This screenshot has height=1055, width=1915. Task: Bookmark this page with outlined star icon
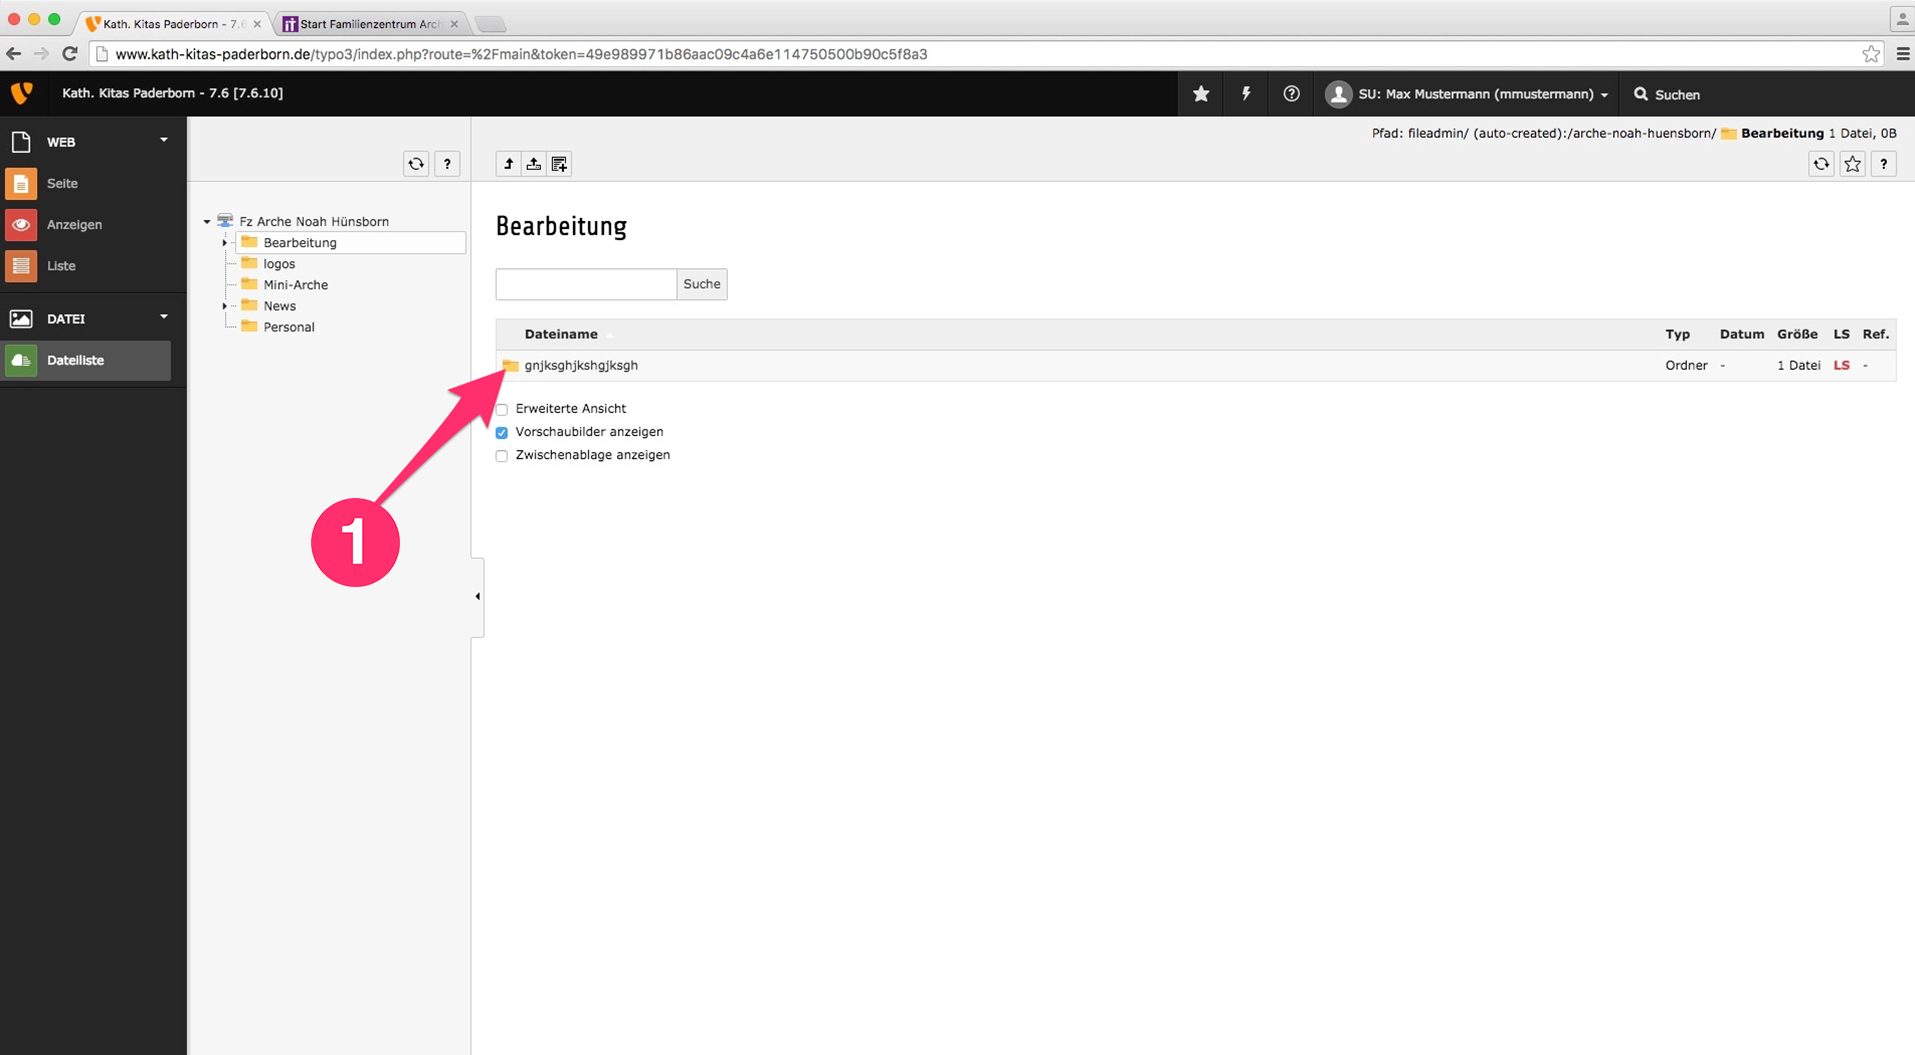pos(1852,164)
